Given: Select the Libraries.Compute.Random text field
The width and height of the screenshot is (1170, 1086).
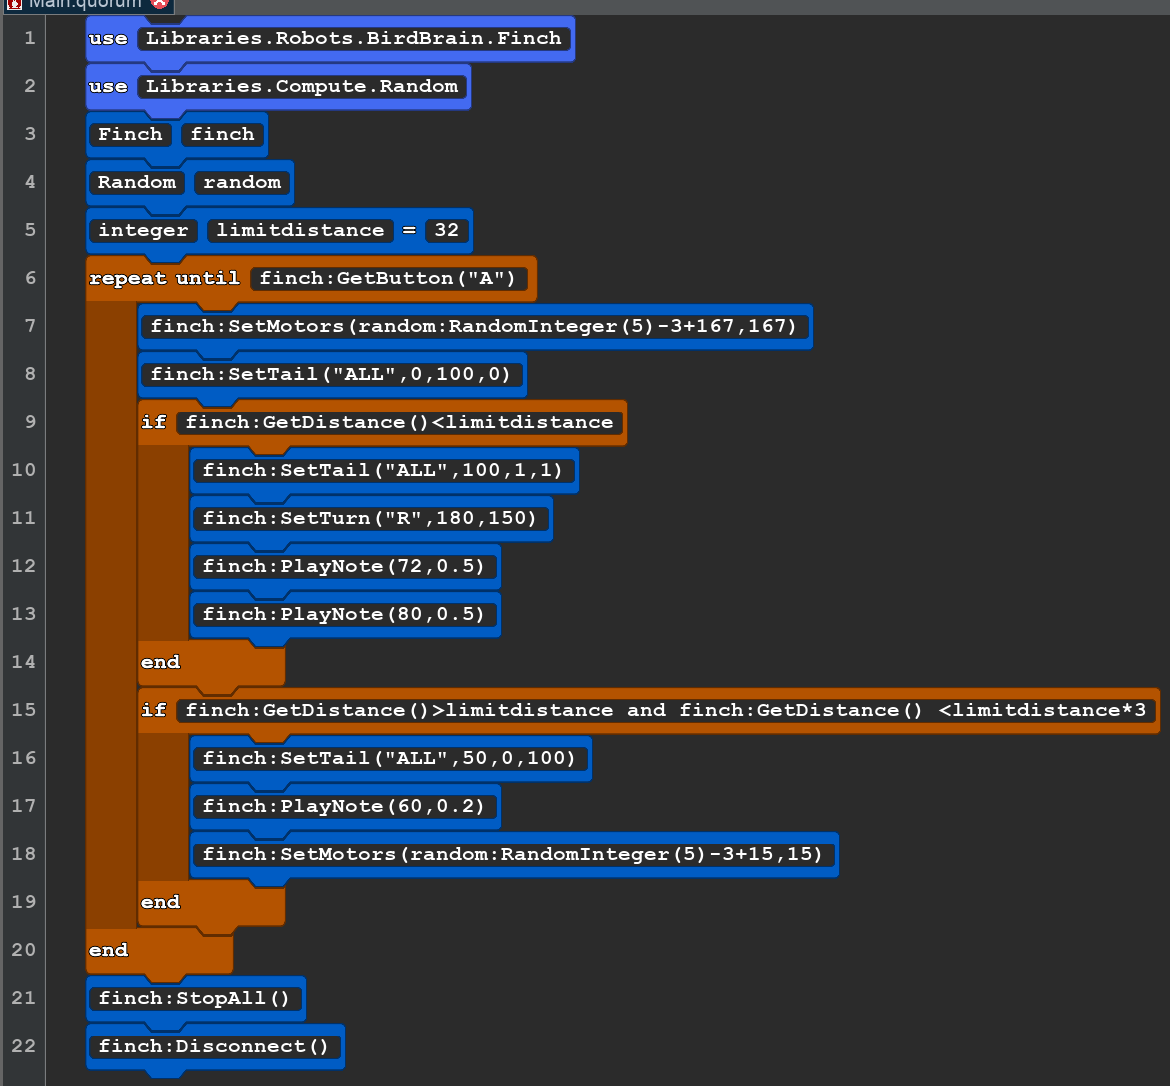Looking at the screenshot, I should pyautogui.click(x=302, y=87).
